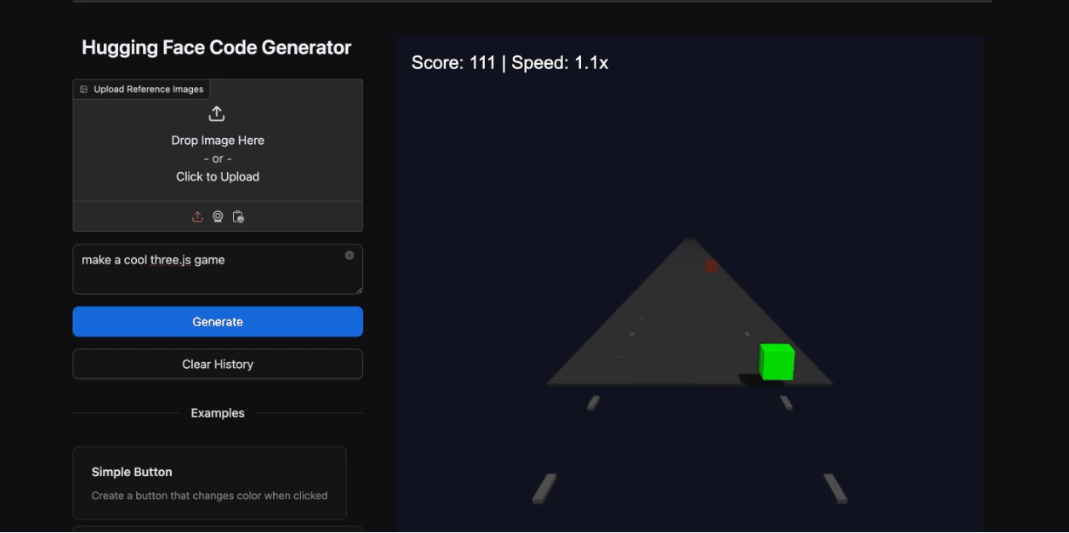Click the large upload arrow in drop zone

217,114
